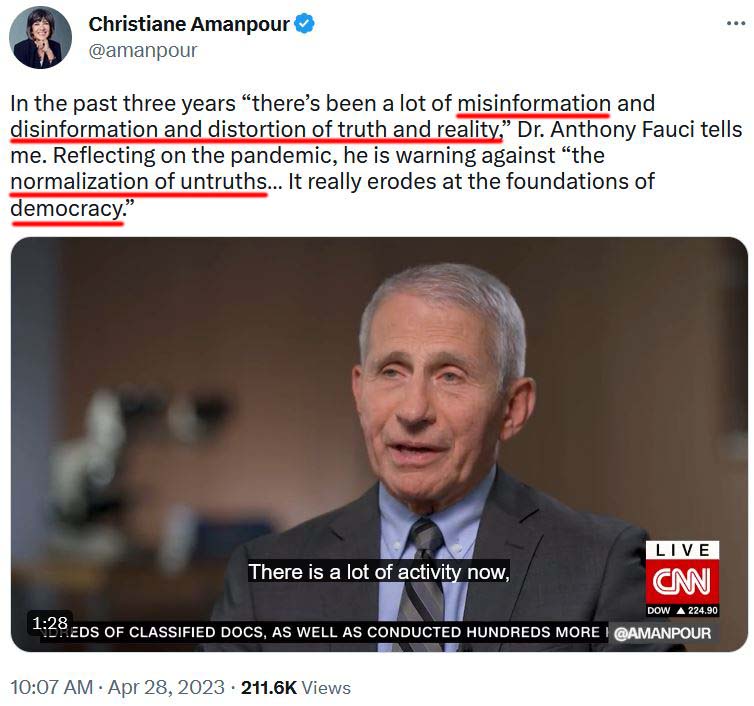Select the phrase 'normalization of untruths'
The height and width of the screenshot is (706, 754).
pyautogui.click(x=138, y=182)
